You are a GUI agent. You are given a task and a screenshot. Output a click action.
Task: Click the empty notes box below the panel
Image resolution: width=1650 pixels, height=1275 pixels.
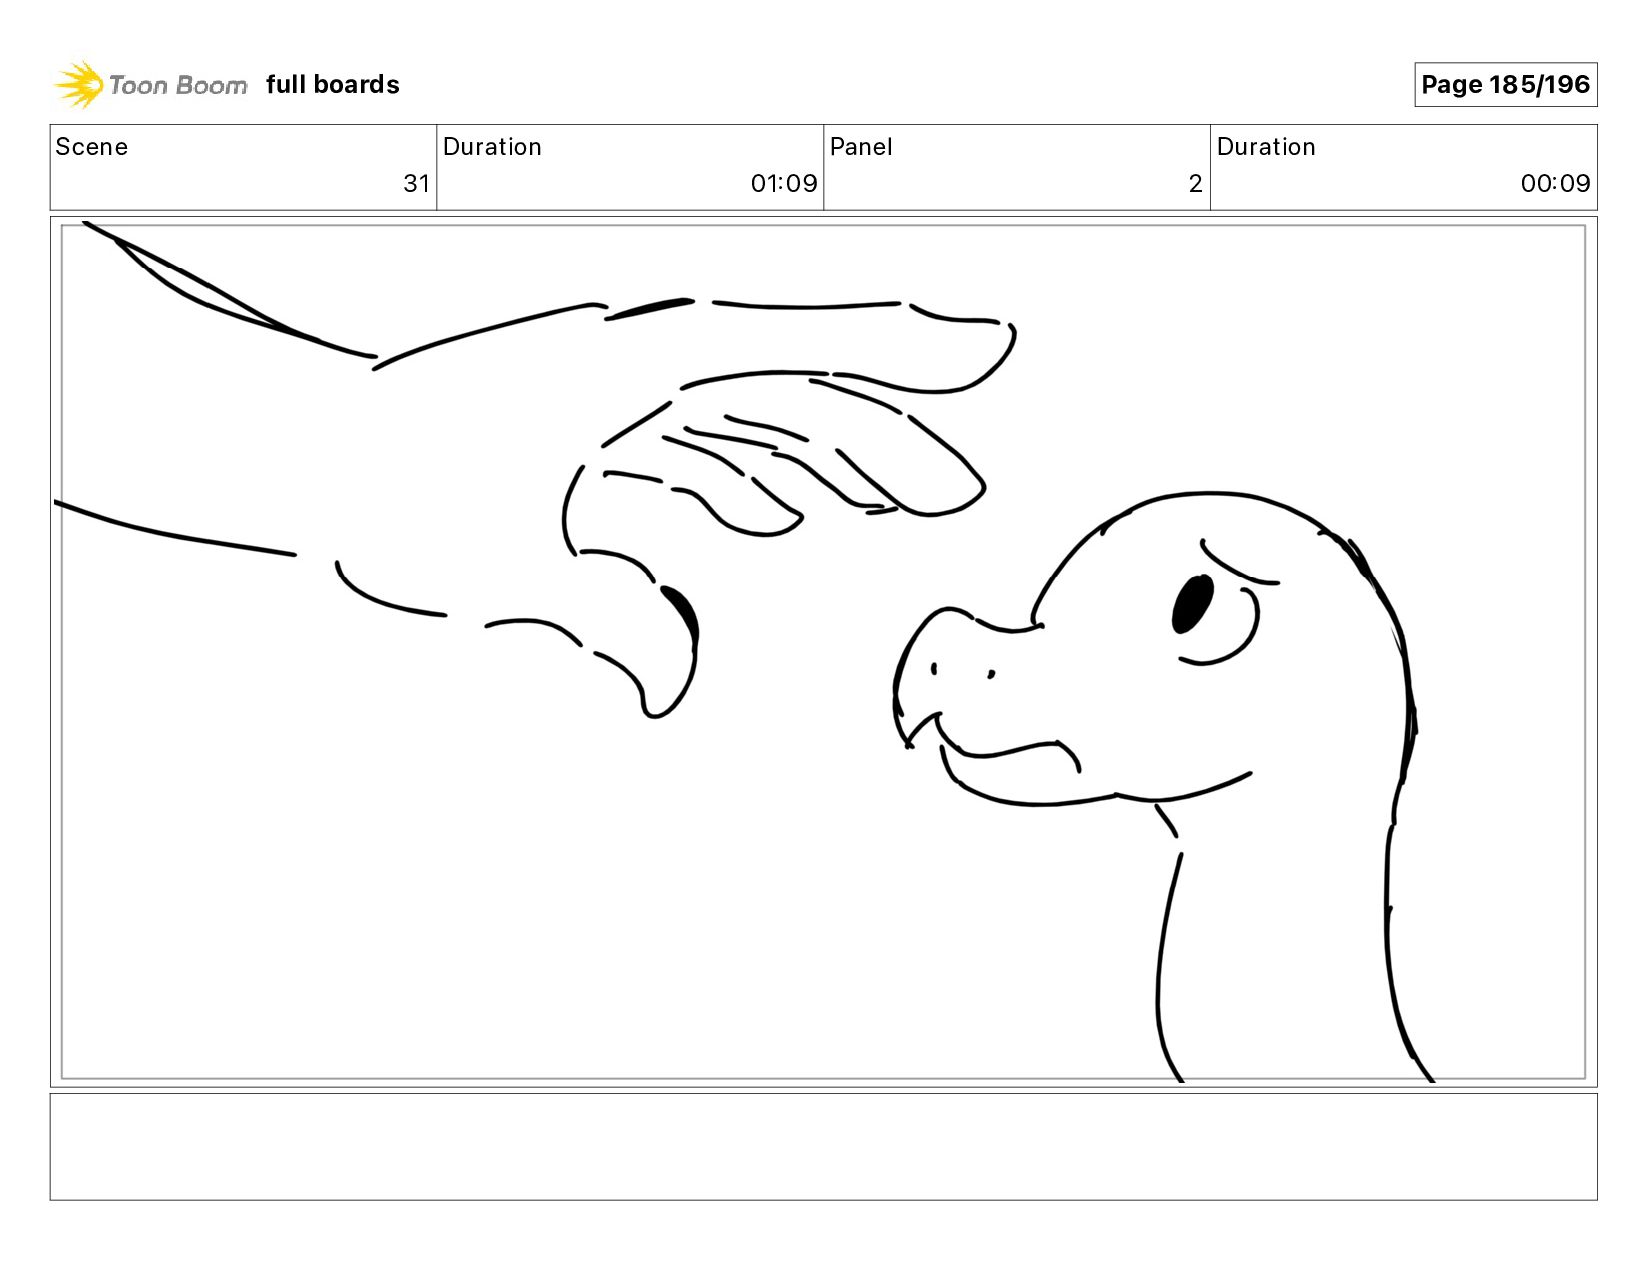pyautogui.click(x=823, y=1146)
